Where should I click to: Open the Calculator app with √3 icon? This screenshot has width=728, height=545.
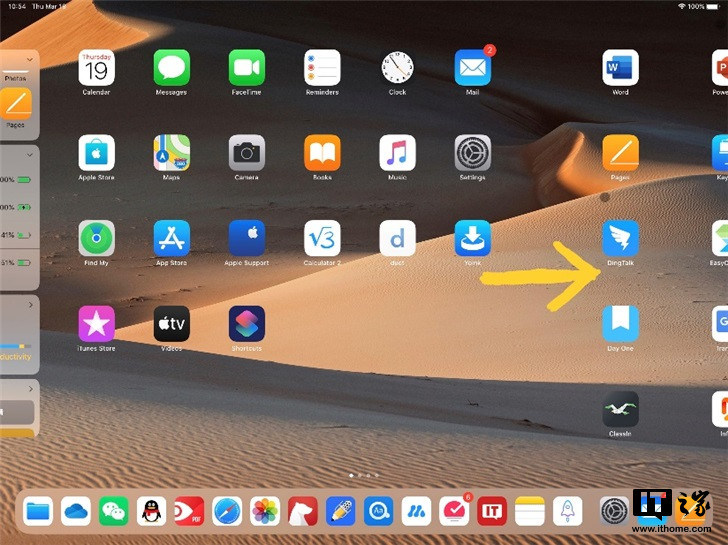point(322,238)
